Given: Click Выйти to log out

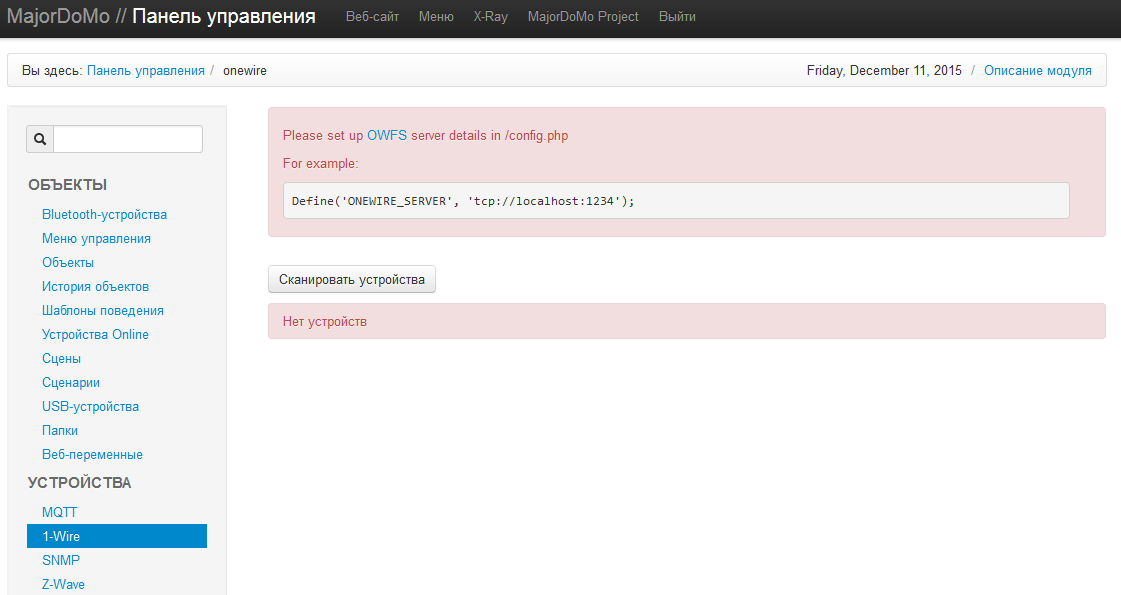Looking at the screenshot, I should [x=677, y=17].
